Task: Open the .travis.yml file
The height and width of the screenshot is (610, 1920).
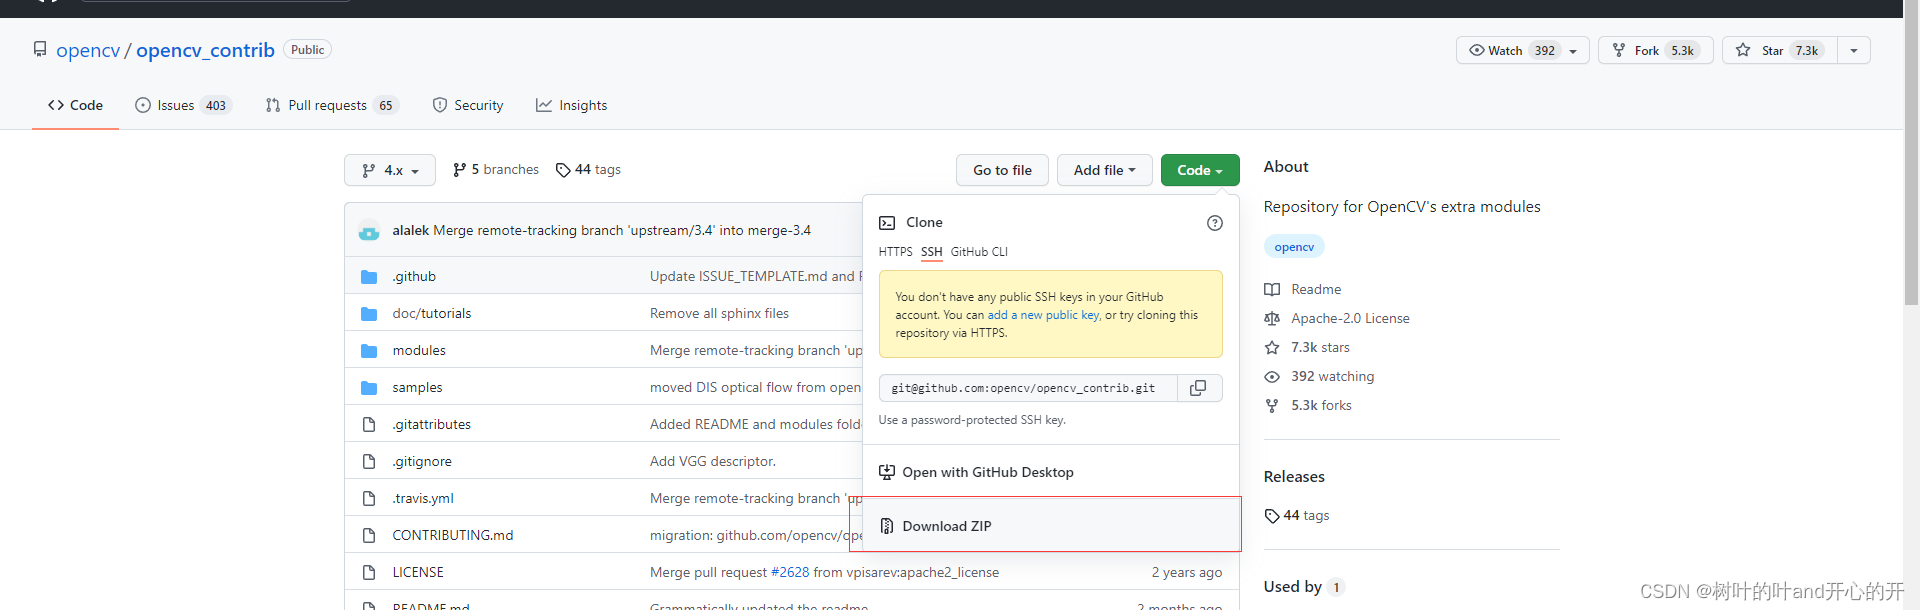Action: (x=423, y=498)
